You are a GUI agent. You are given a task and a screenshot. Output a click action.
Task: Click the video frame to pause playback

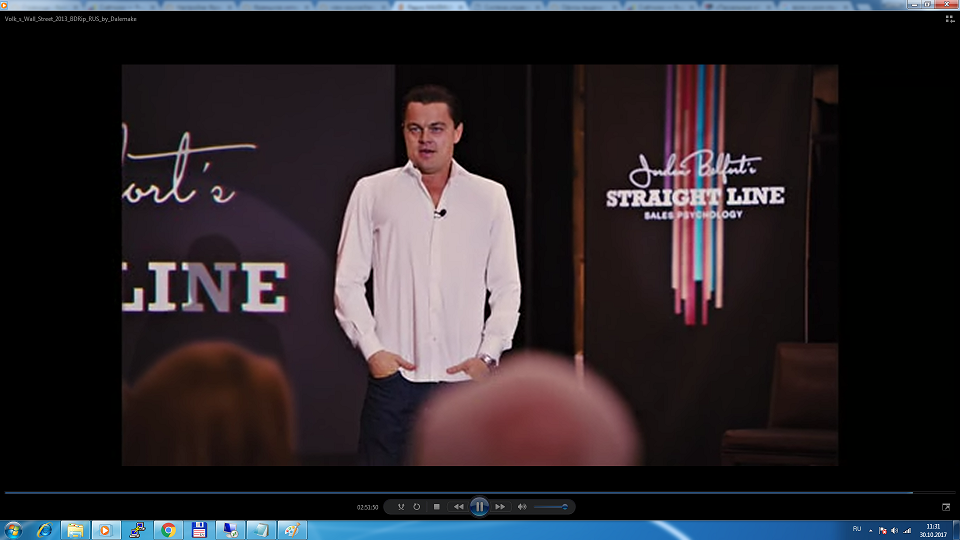pos(479,265)
